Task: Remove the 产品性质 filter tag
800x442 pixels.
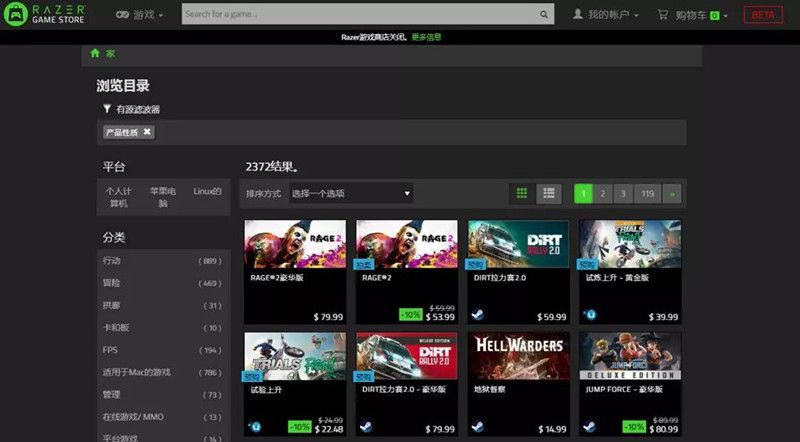Action: coord(147,132)
